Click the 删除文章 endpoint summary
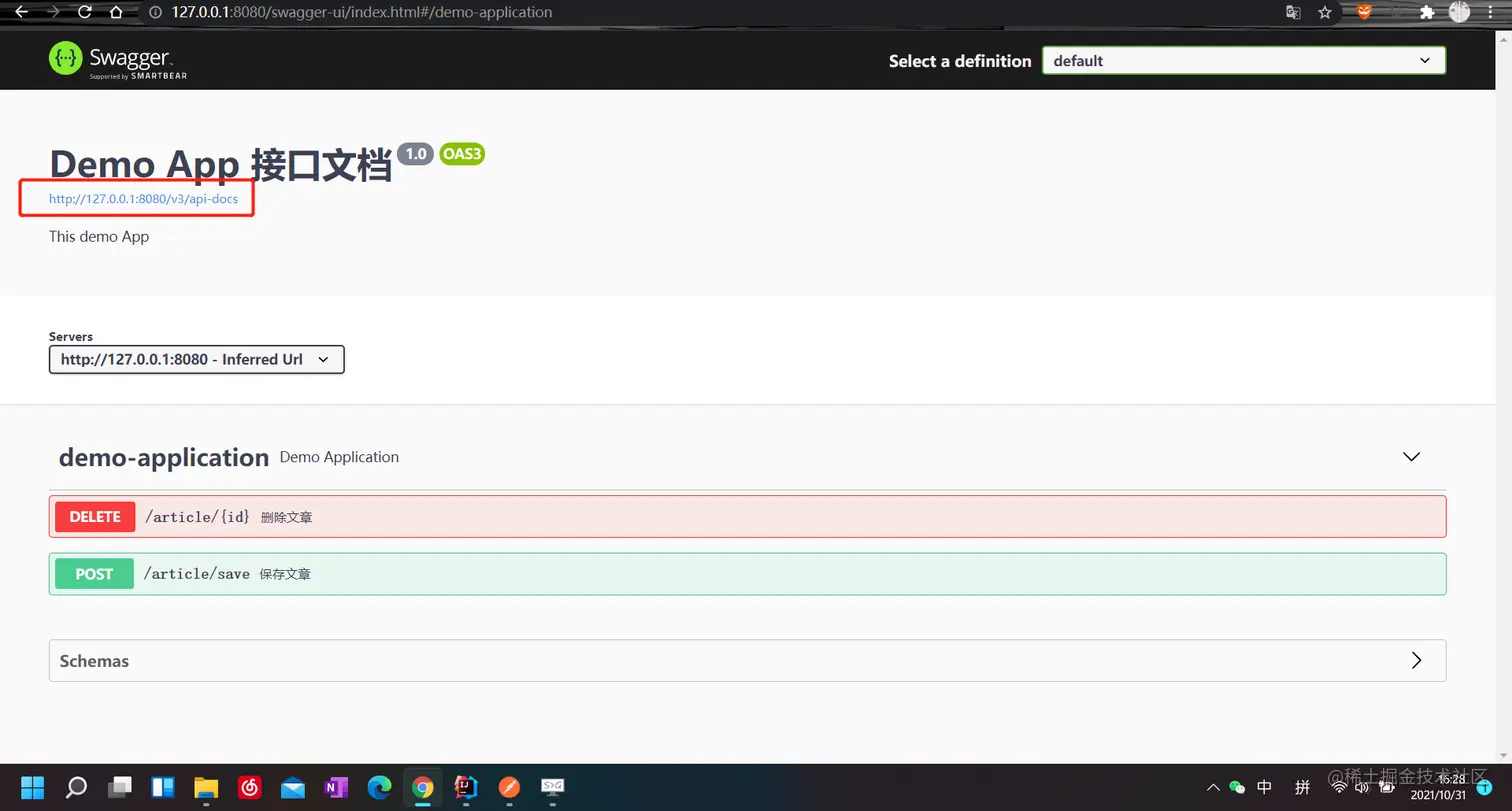This screenshot has height=811, width=1512. pyautogui.click(x=286, y=518)
